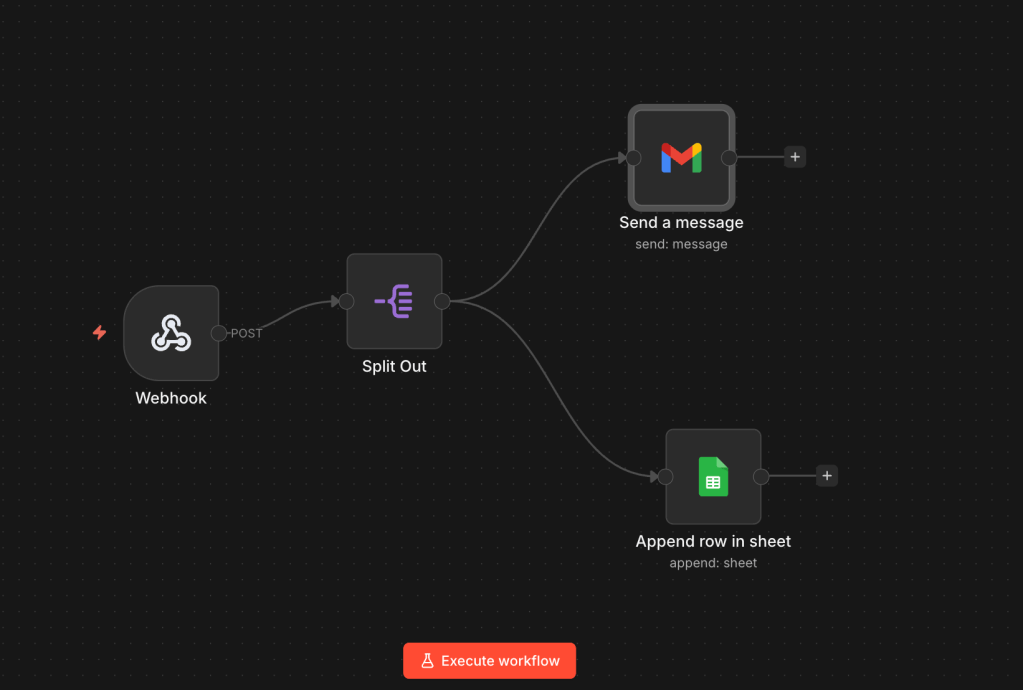Click the plus icon after Send a message
Viewport: 1023px width, 690px height.
[794, 157]
